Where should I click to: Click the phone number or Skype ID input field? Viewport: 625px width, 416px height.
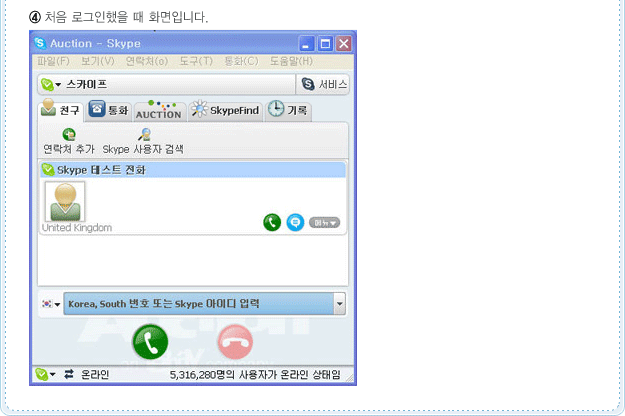199,304
